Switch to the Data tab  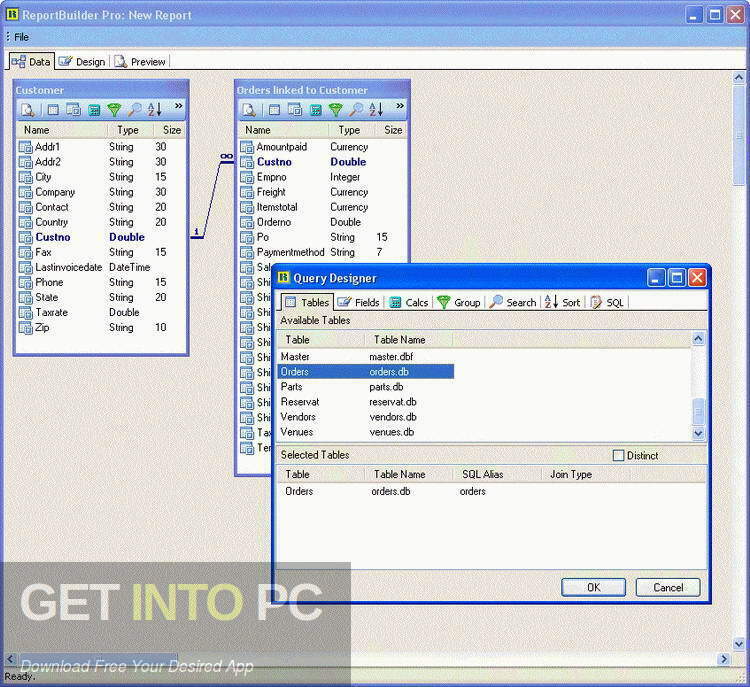pos(31,62)
